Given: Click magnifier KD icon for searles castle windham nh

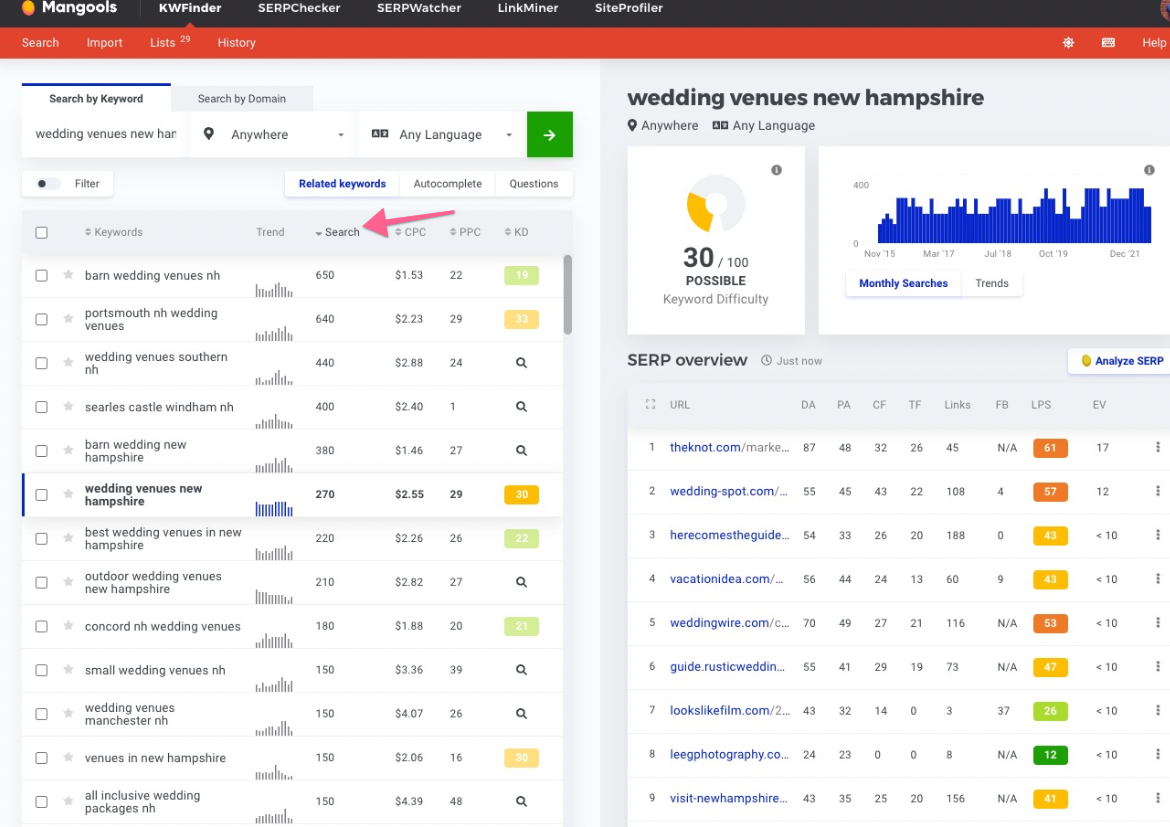Looking at the screenshot, I should pyautogui.click(x=521, y=407).
